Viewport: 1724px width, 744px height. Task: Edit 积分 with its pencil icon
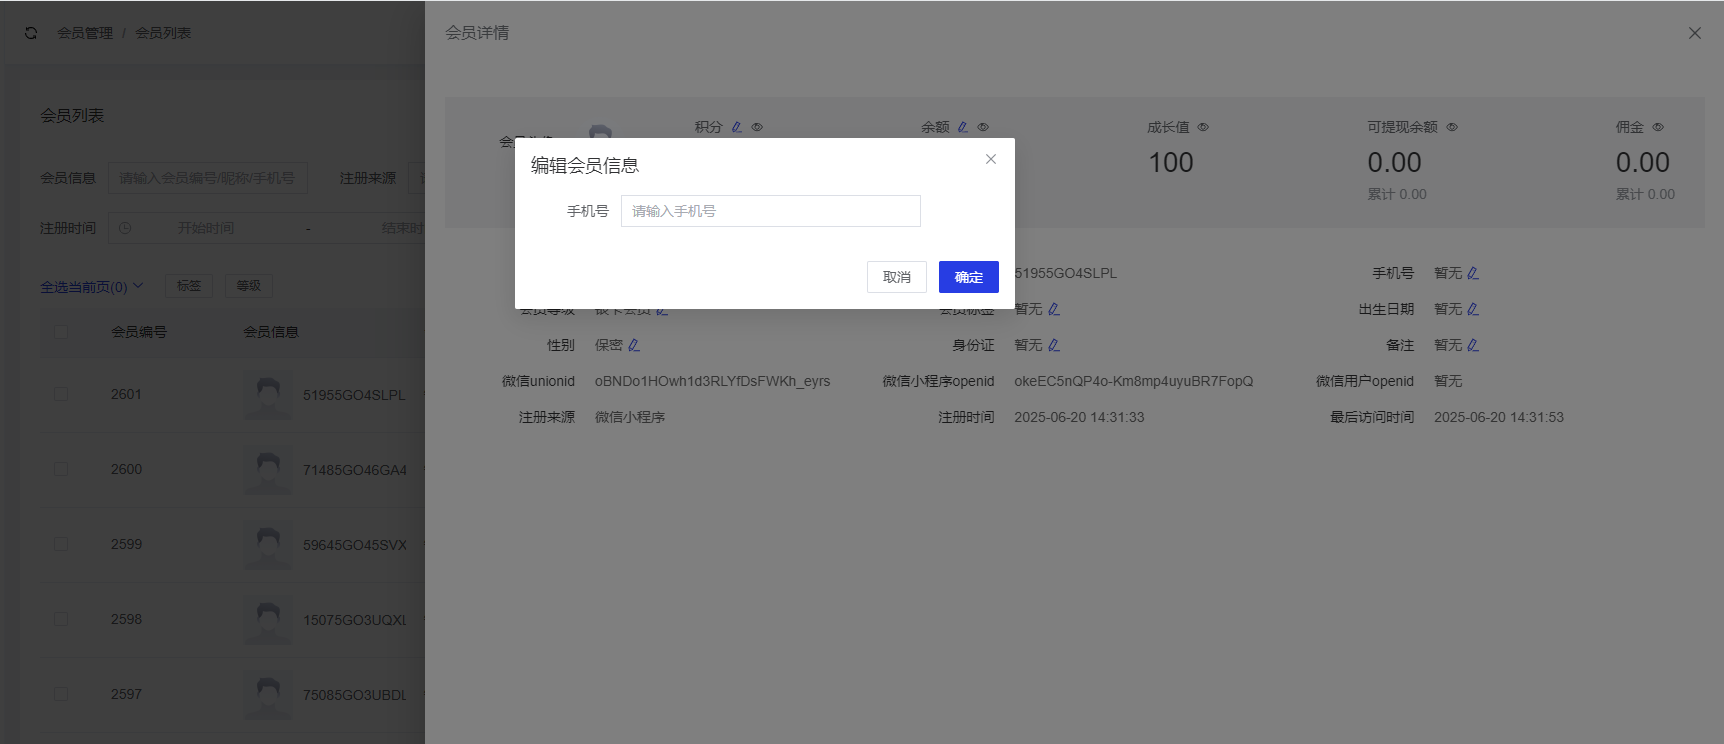[737, 127]
